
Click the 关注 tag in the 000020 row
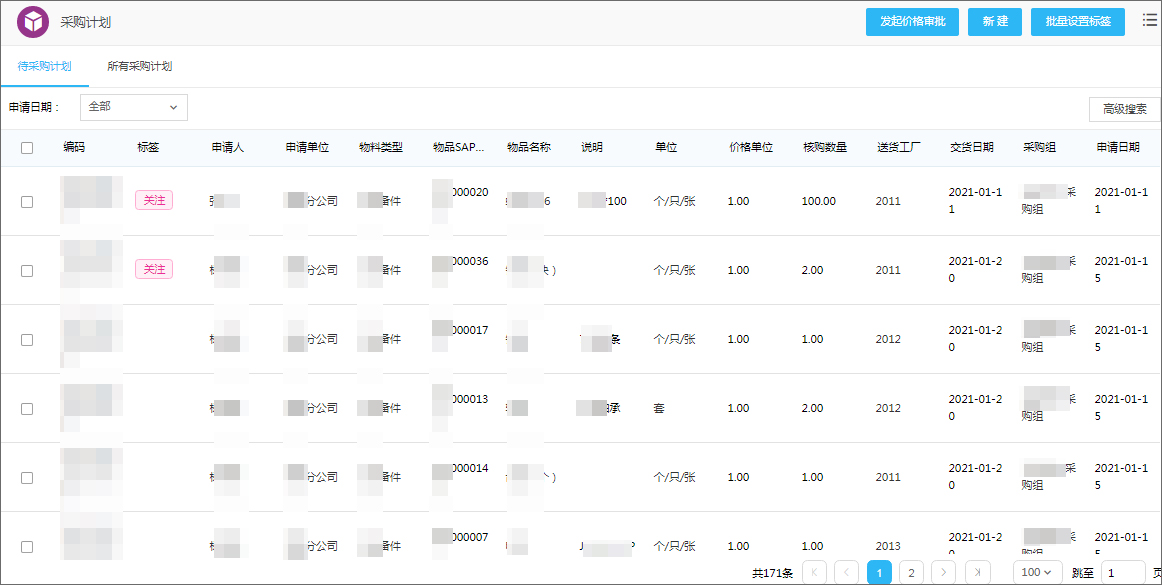point(154,200)
